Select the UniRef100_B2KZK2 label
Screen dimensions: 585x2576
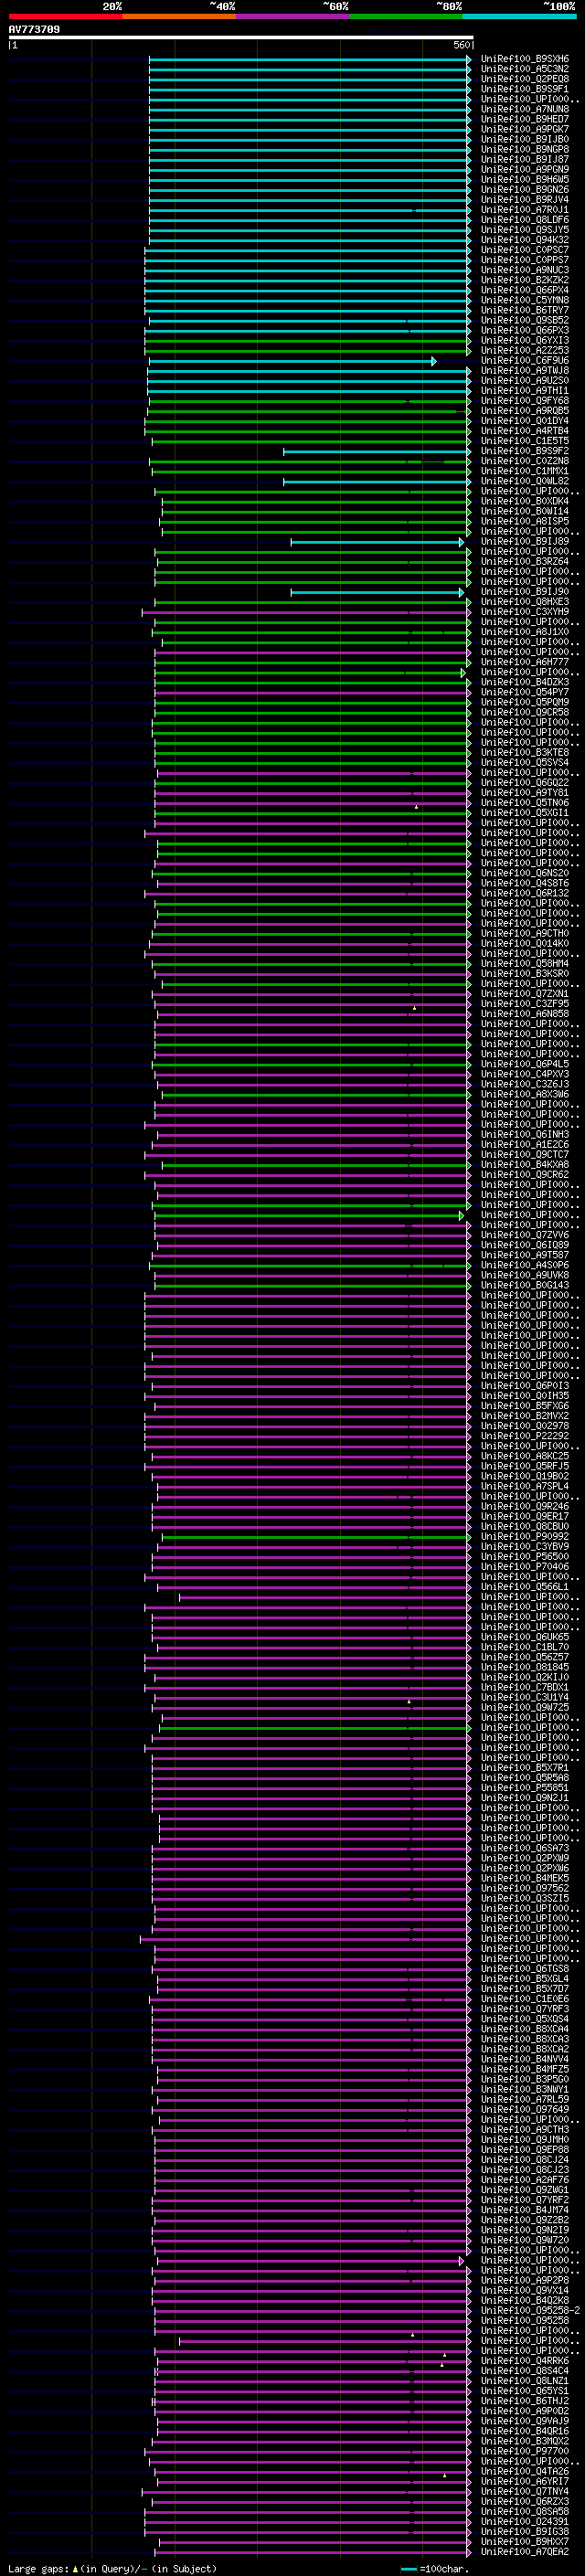[525, 280]
